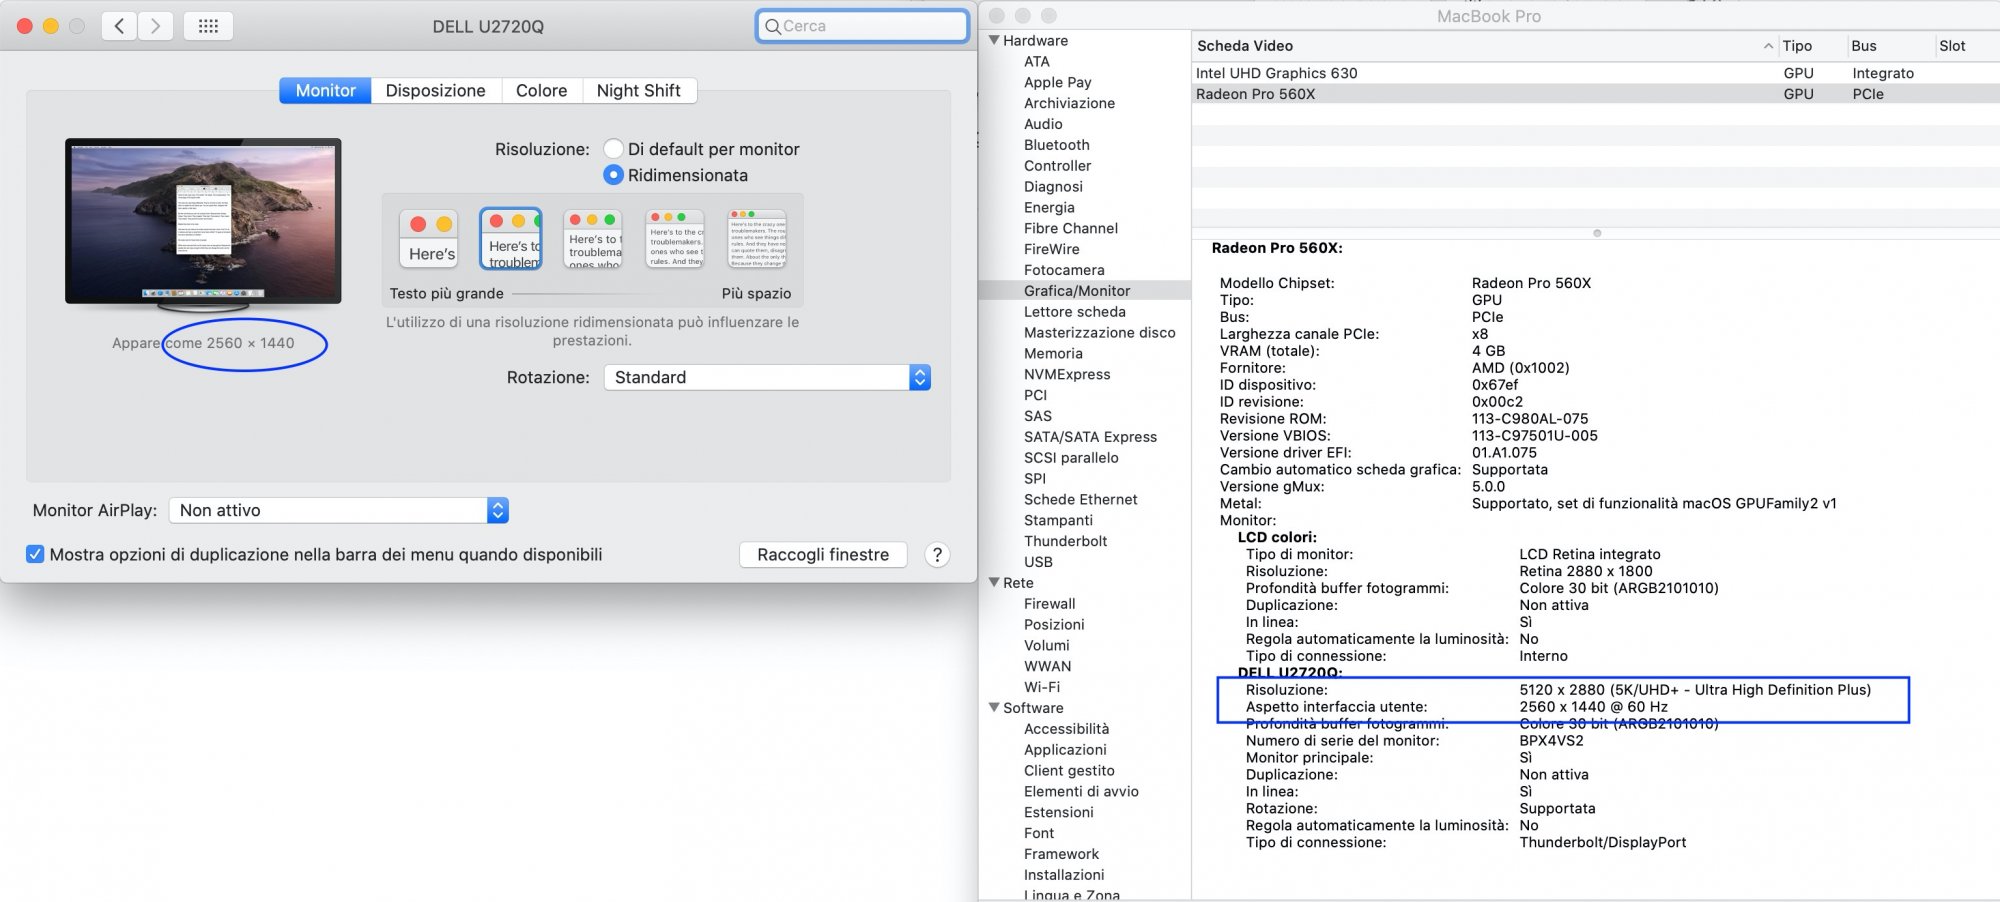Select Font under Software
The height and width of the screenshot is (902, 2000).
(x=1039, y=833)
